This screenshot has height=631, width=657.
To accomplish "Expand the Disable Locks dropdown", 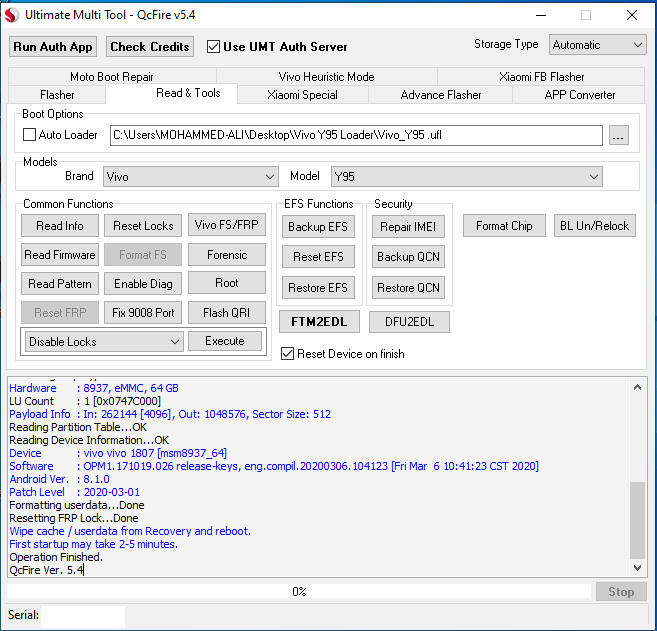I will point(104,341).
